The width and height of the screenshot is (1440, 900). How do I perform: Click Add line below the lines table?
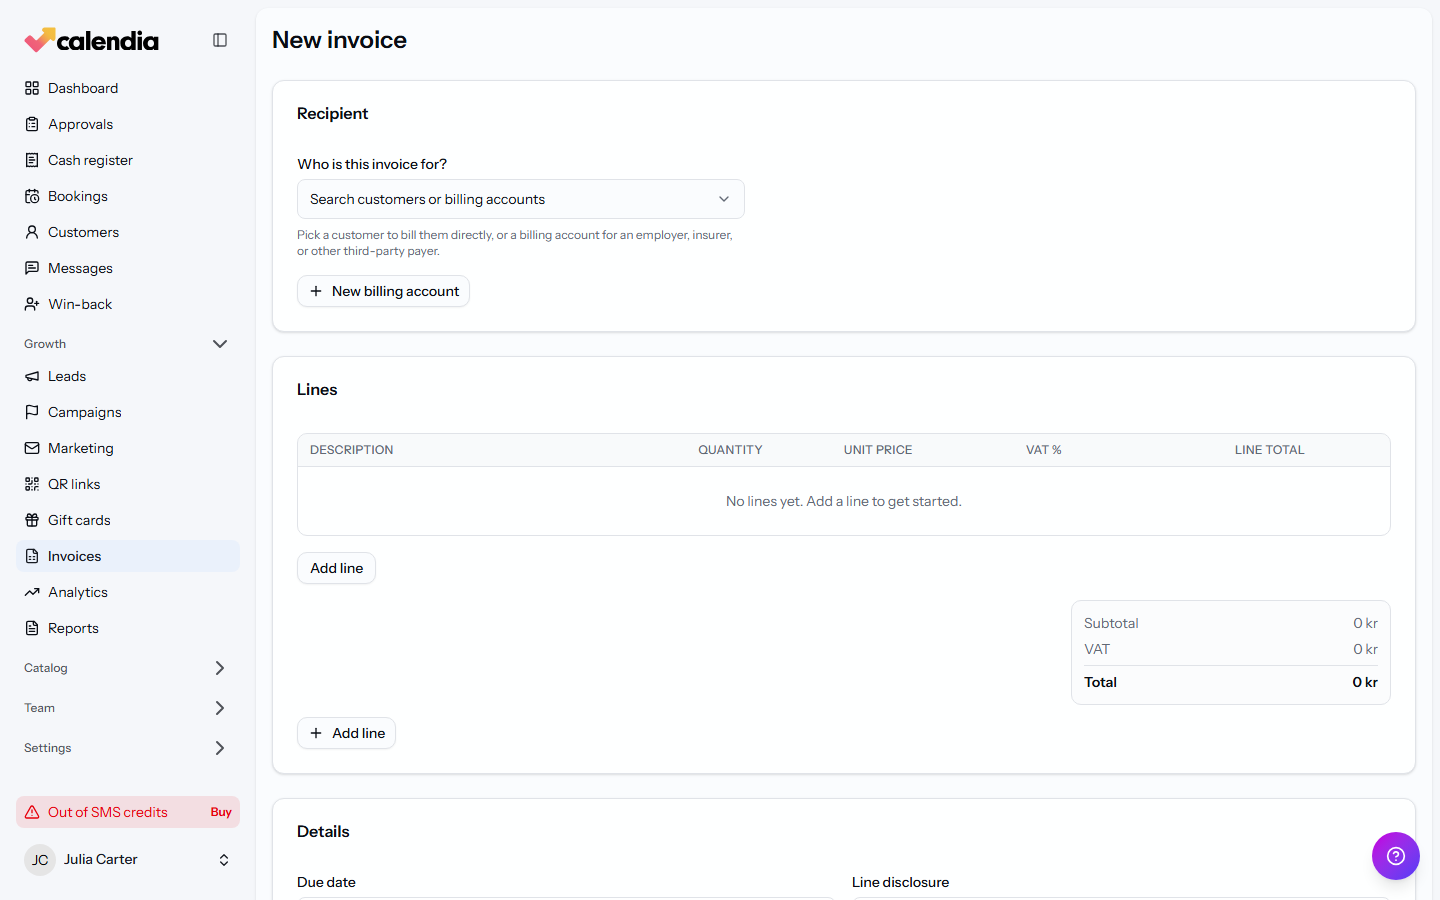coord(336,568)
